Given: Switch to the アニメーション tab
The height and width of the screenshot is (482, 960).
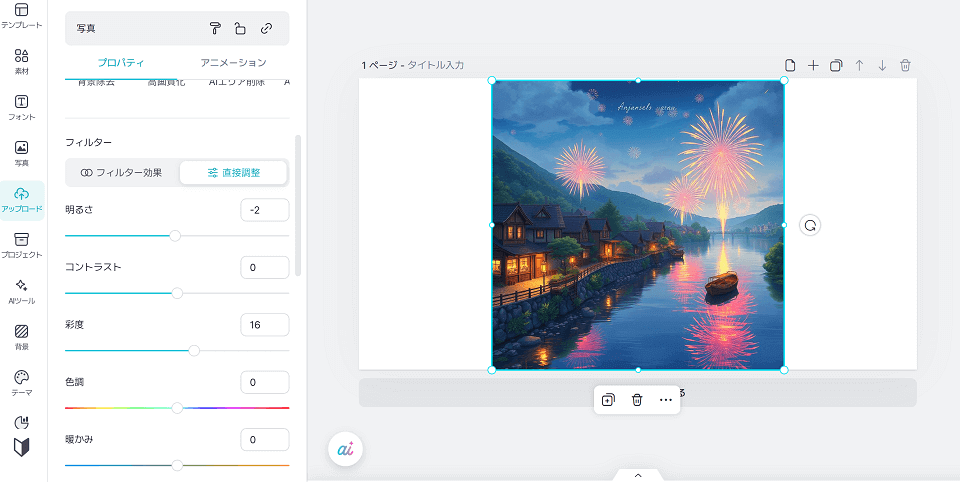Looking at the screenshot, I should click(x=233, y=63).
